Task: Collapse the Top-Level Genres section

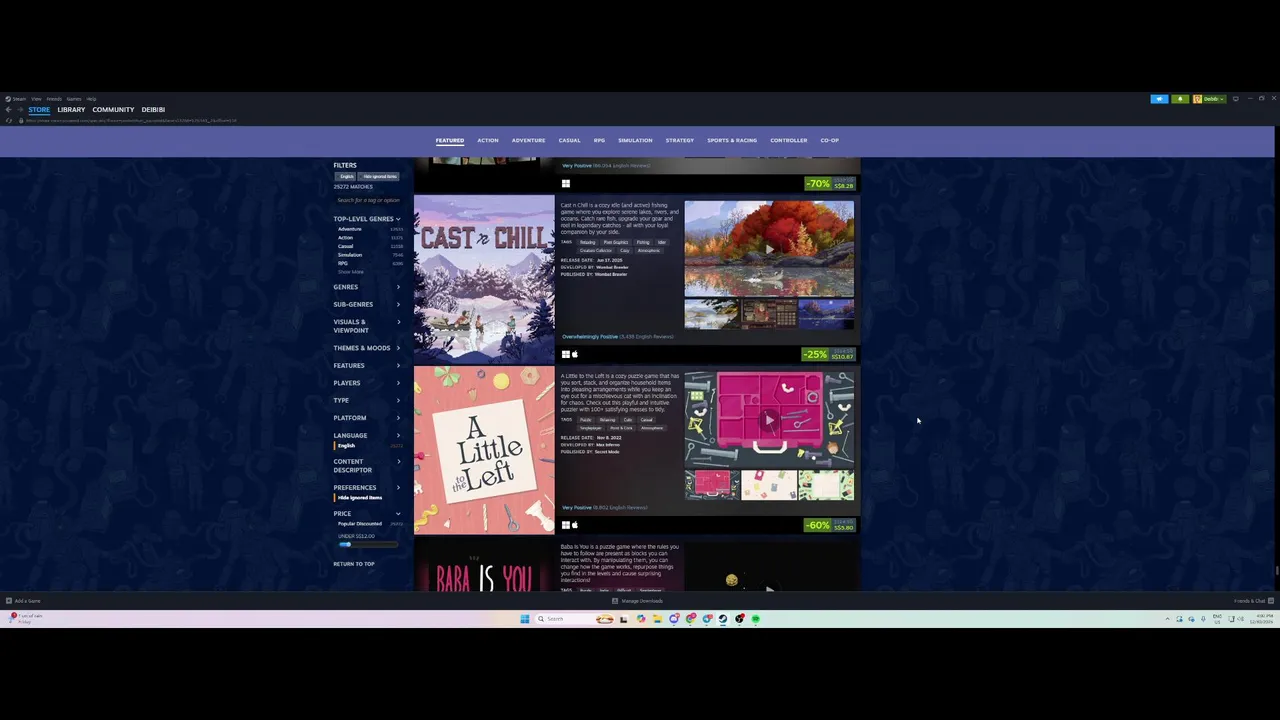Action: (367, 219)
